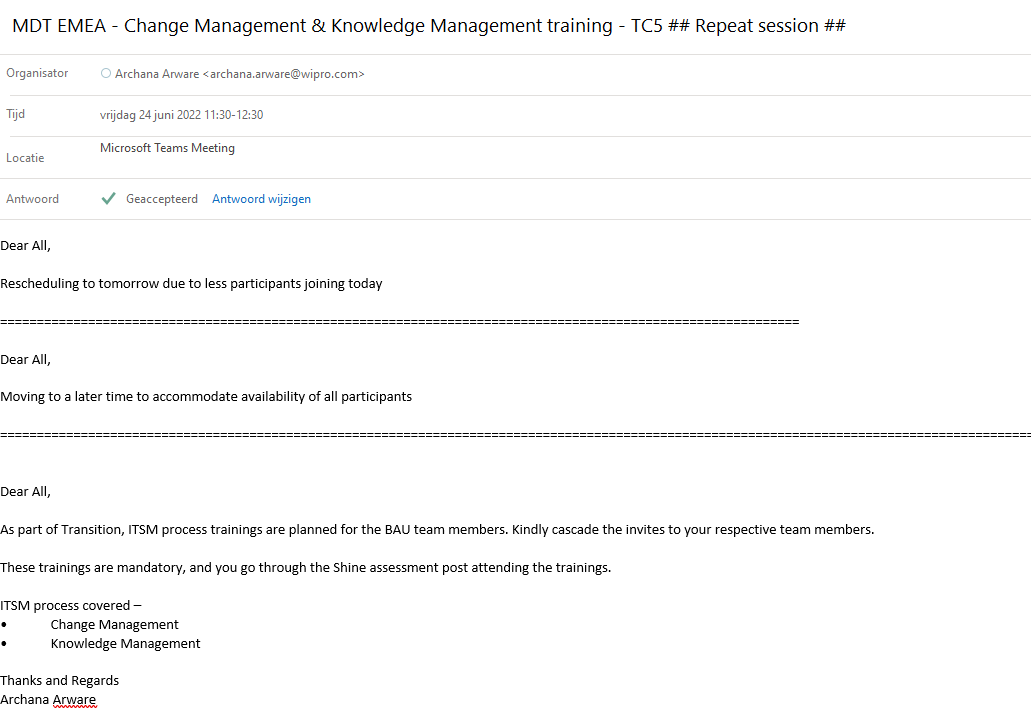Screen dimensions: 1031x718
Task: Click the MDT EMEA meeting title
Action: click(x=428, y=26)
